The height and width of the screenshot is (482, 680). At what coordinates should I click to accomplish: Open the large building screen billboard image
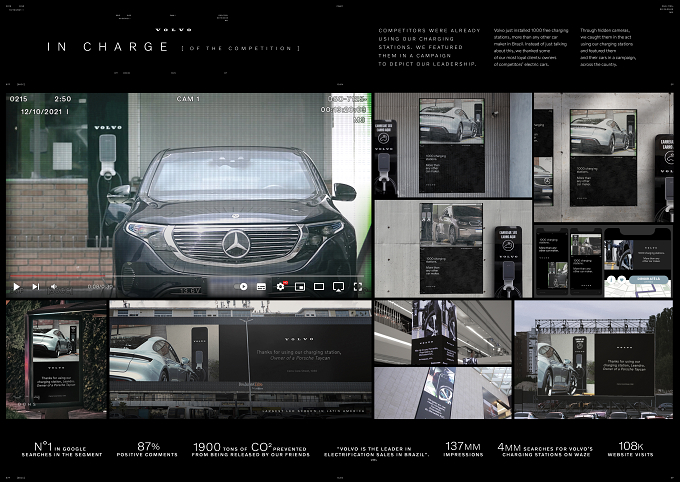pos(241,359)
